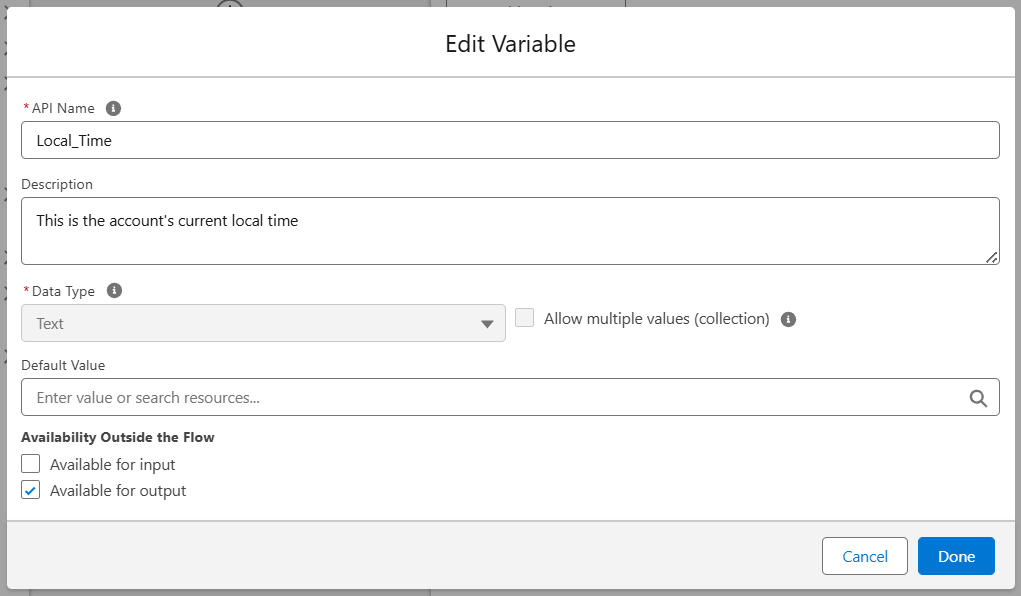Viewport: 1021px width, 596px height.
Task: Click the Description box resize handle
Action: pos(991,257)
